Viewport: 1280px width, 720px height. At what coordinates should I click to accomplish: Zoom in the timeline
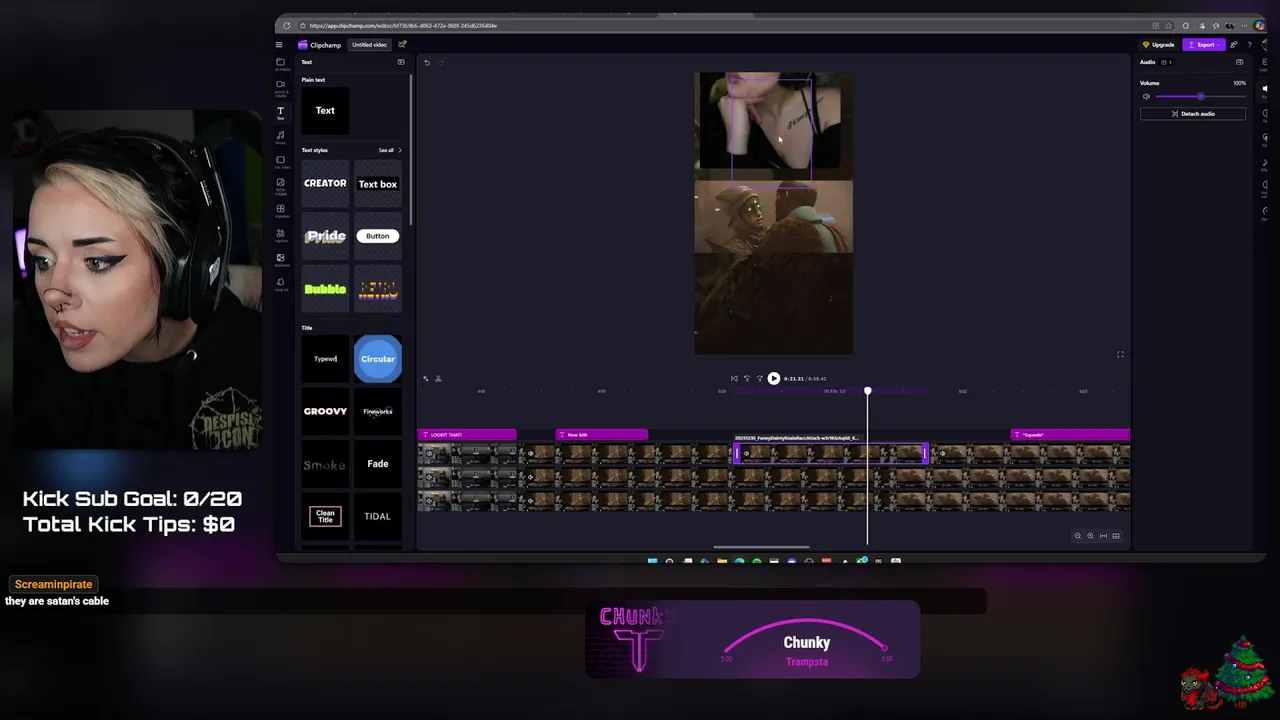(x=1090, y=536)
